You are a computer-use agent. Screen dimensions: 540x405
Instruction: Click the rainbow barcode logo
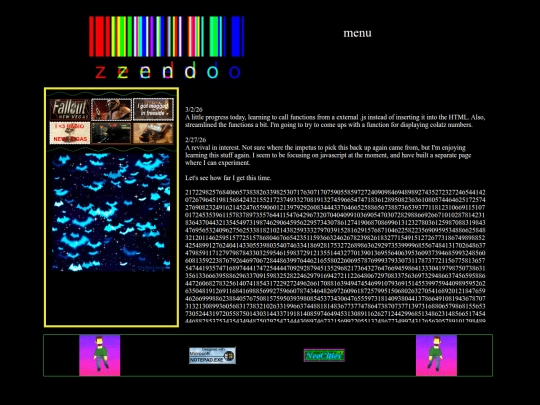[x=167, y=36]
